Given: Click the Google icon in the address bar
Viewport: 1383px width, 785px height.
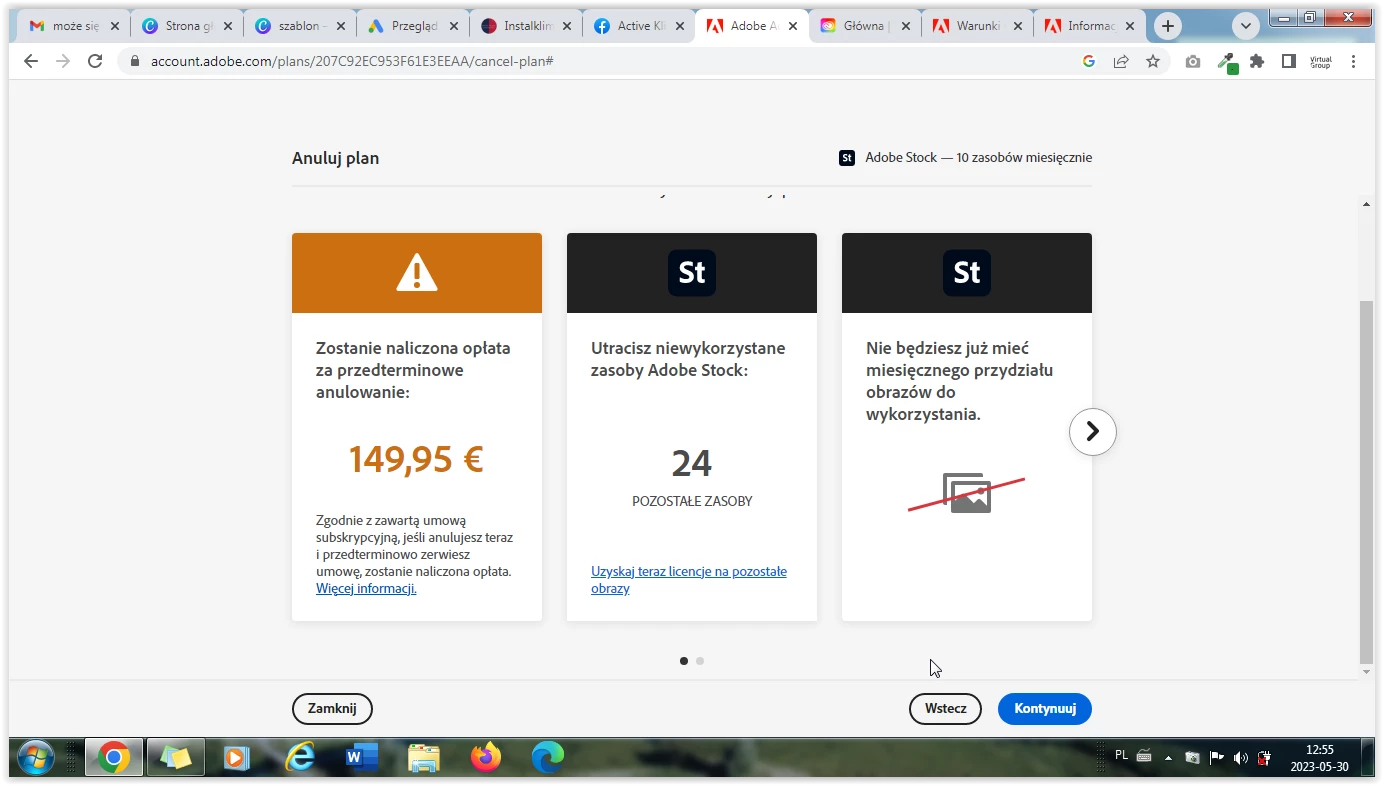Looking at the screenshot, I should (x=1089, y=61).
